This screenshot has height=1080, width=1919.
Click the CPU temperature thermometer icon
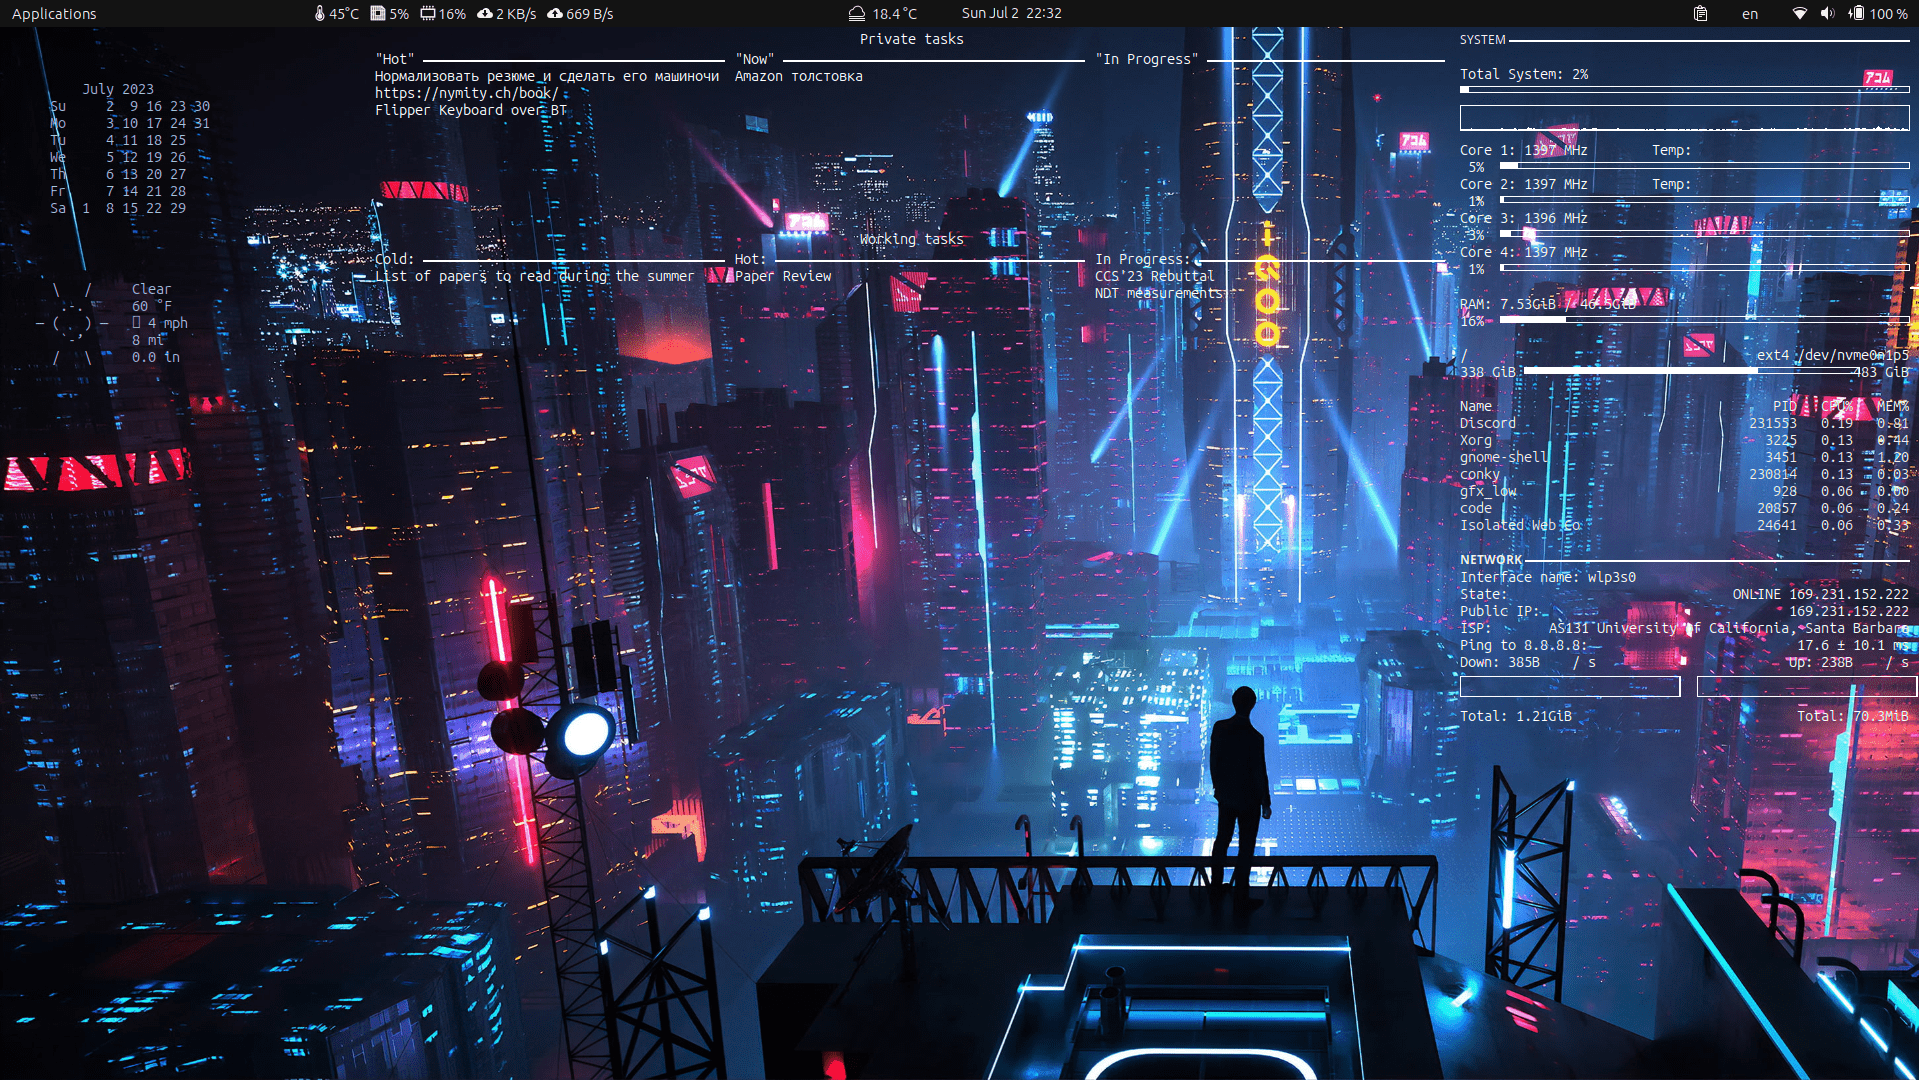click(x=319, y=14)
